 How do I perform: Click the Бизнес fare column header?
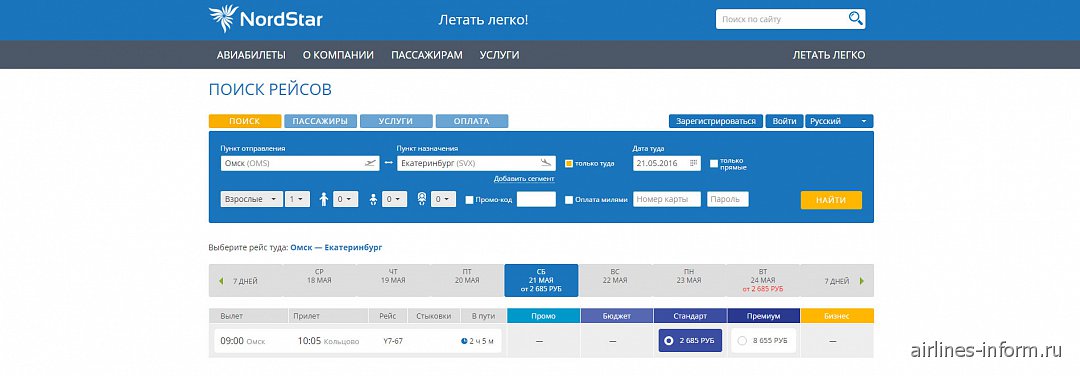(x=837, y=316)
